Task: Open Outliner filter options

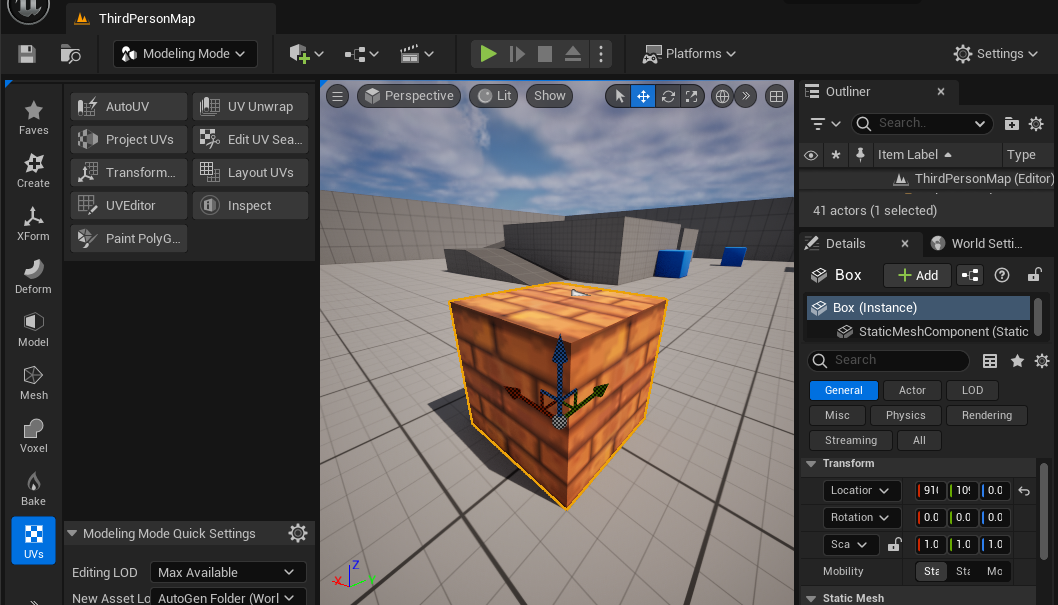Action: tap(825, 123)
